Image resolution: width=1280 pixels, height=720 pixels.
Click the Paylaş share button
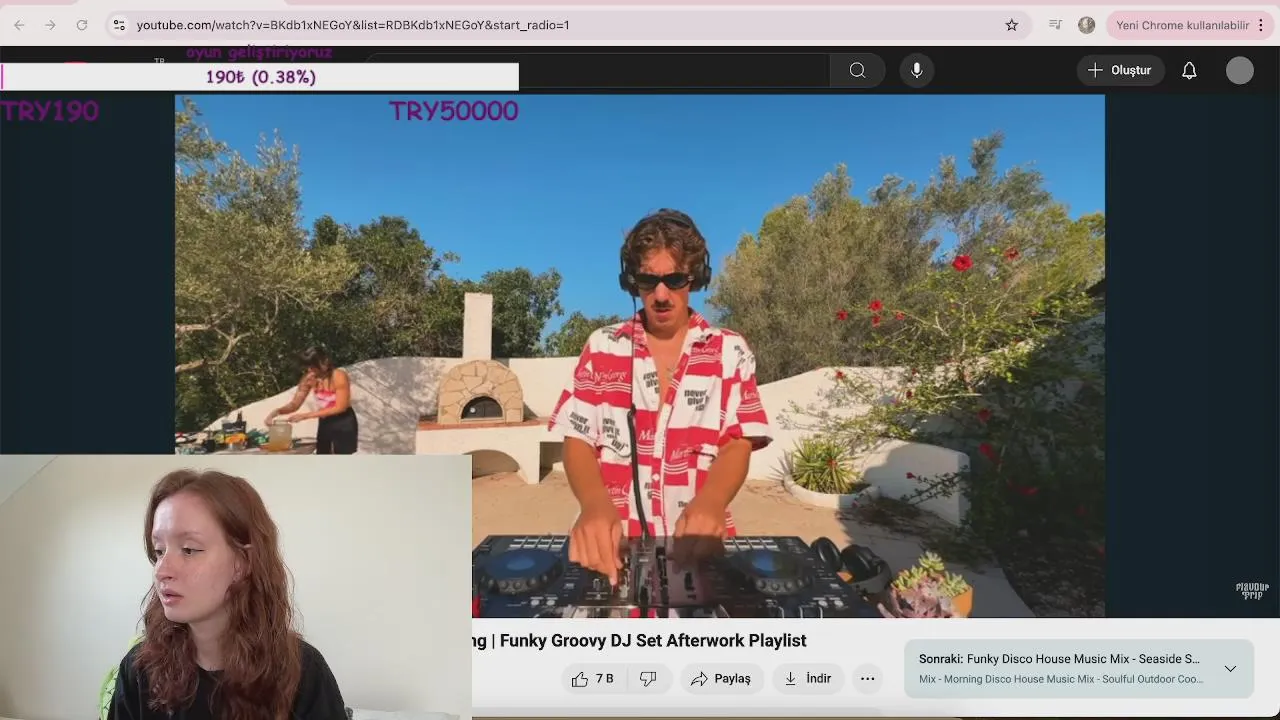click(721, 679)
